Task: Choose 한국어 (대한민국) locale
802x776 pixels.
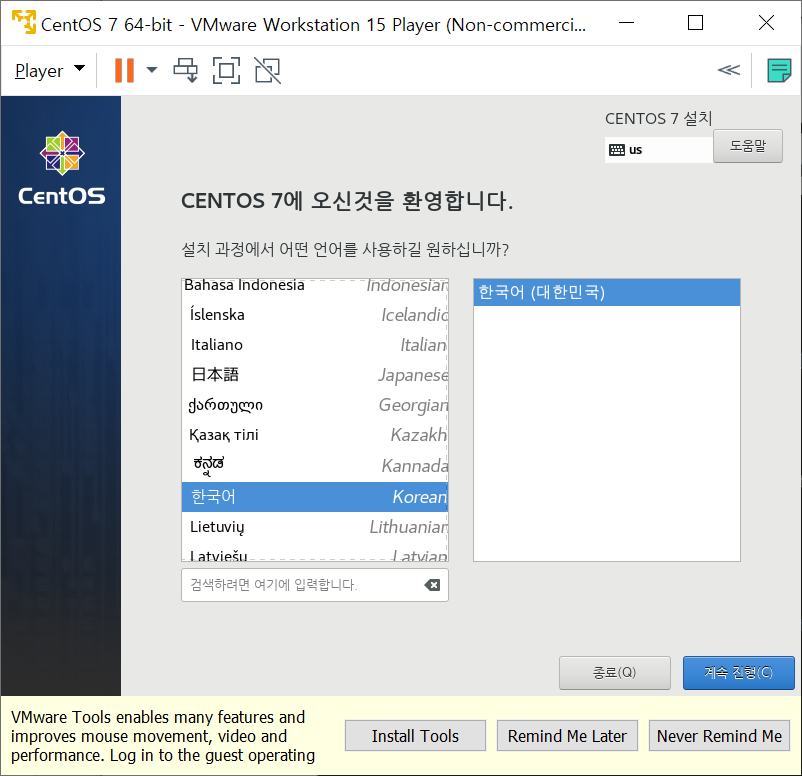Action: pos(607,293)
